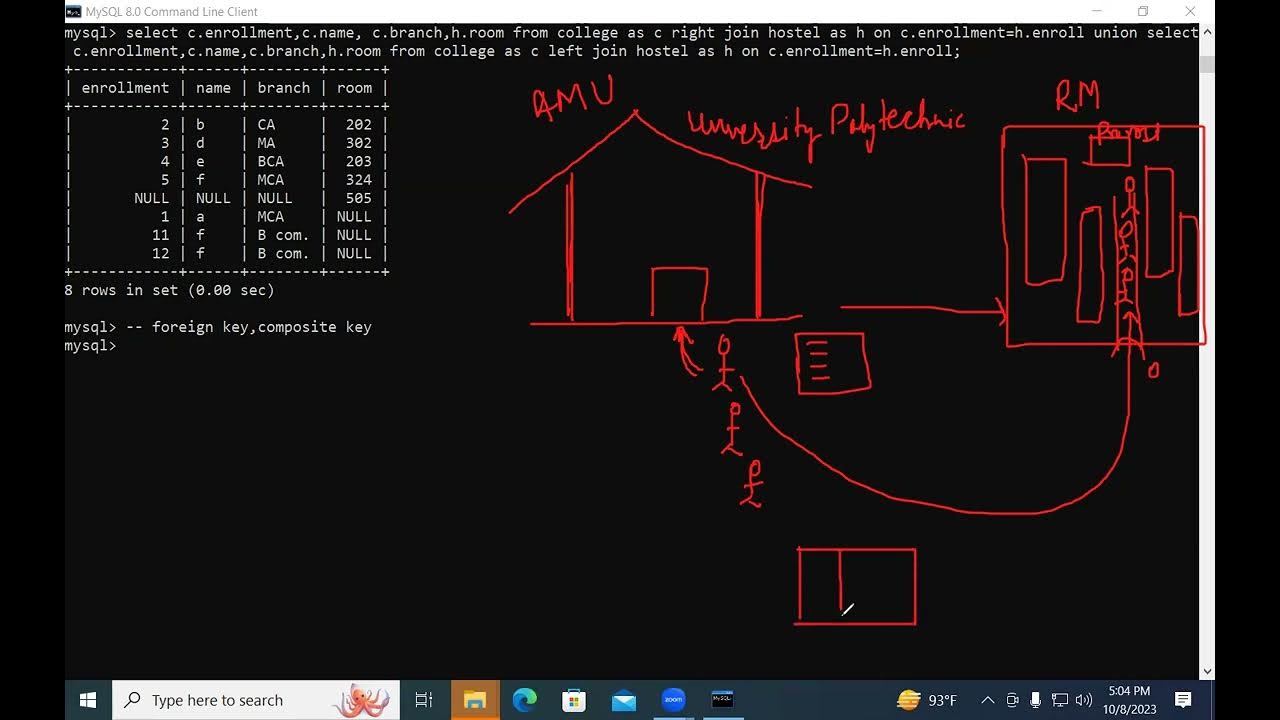Show hidden system tray icons
Viewport: 1280px width, 720px height.
pyautogui.click(x=988, y=700)
